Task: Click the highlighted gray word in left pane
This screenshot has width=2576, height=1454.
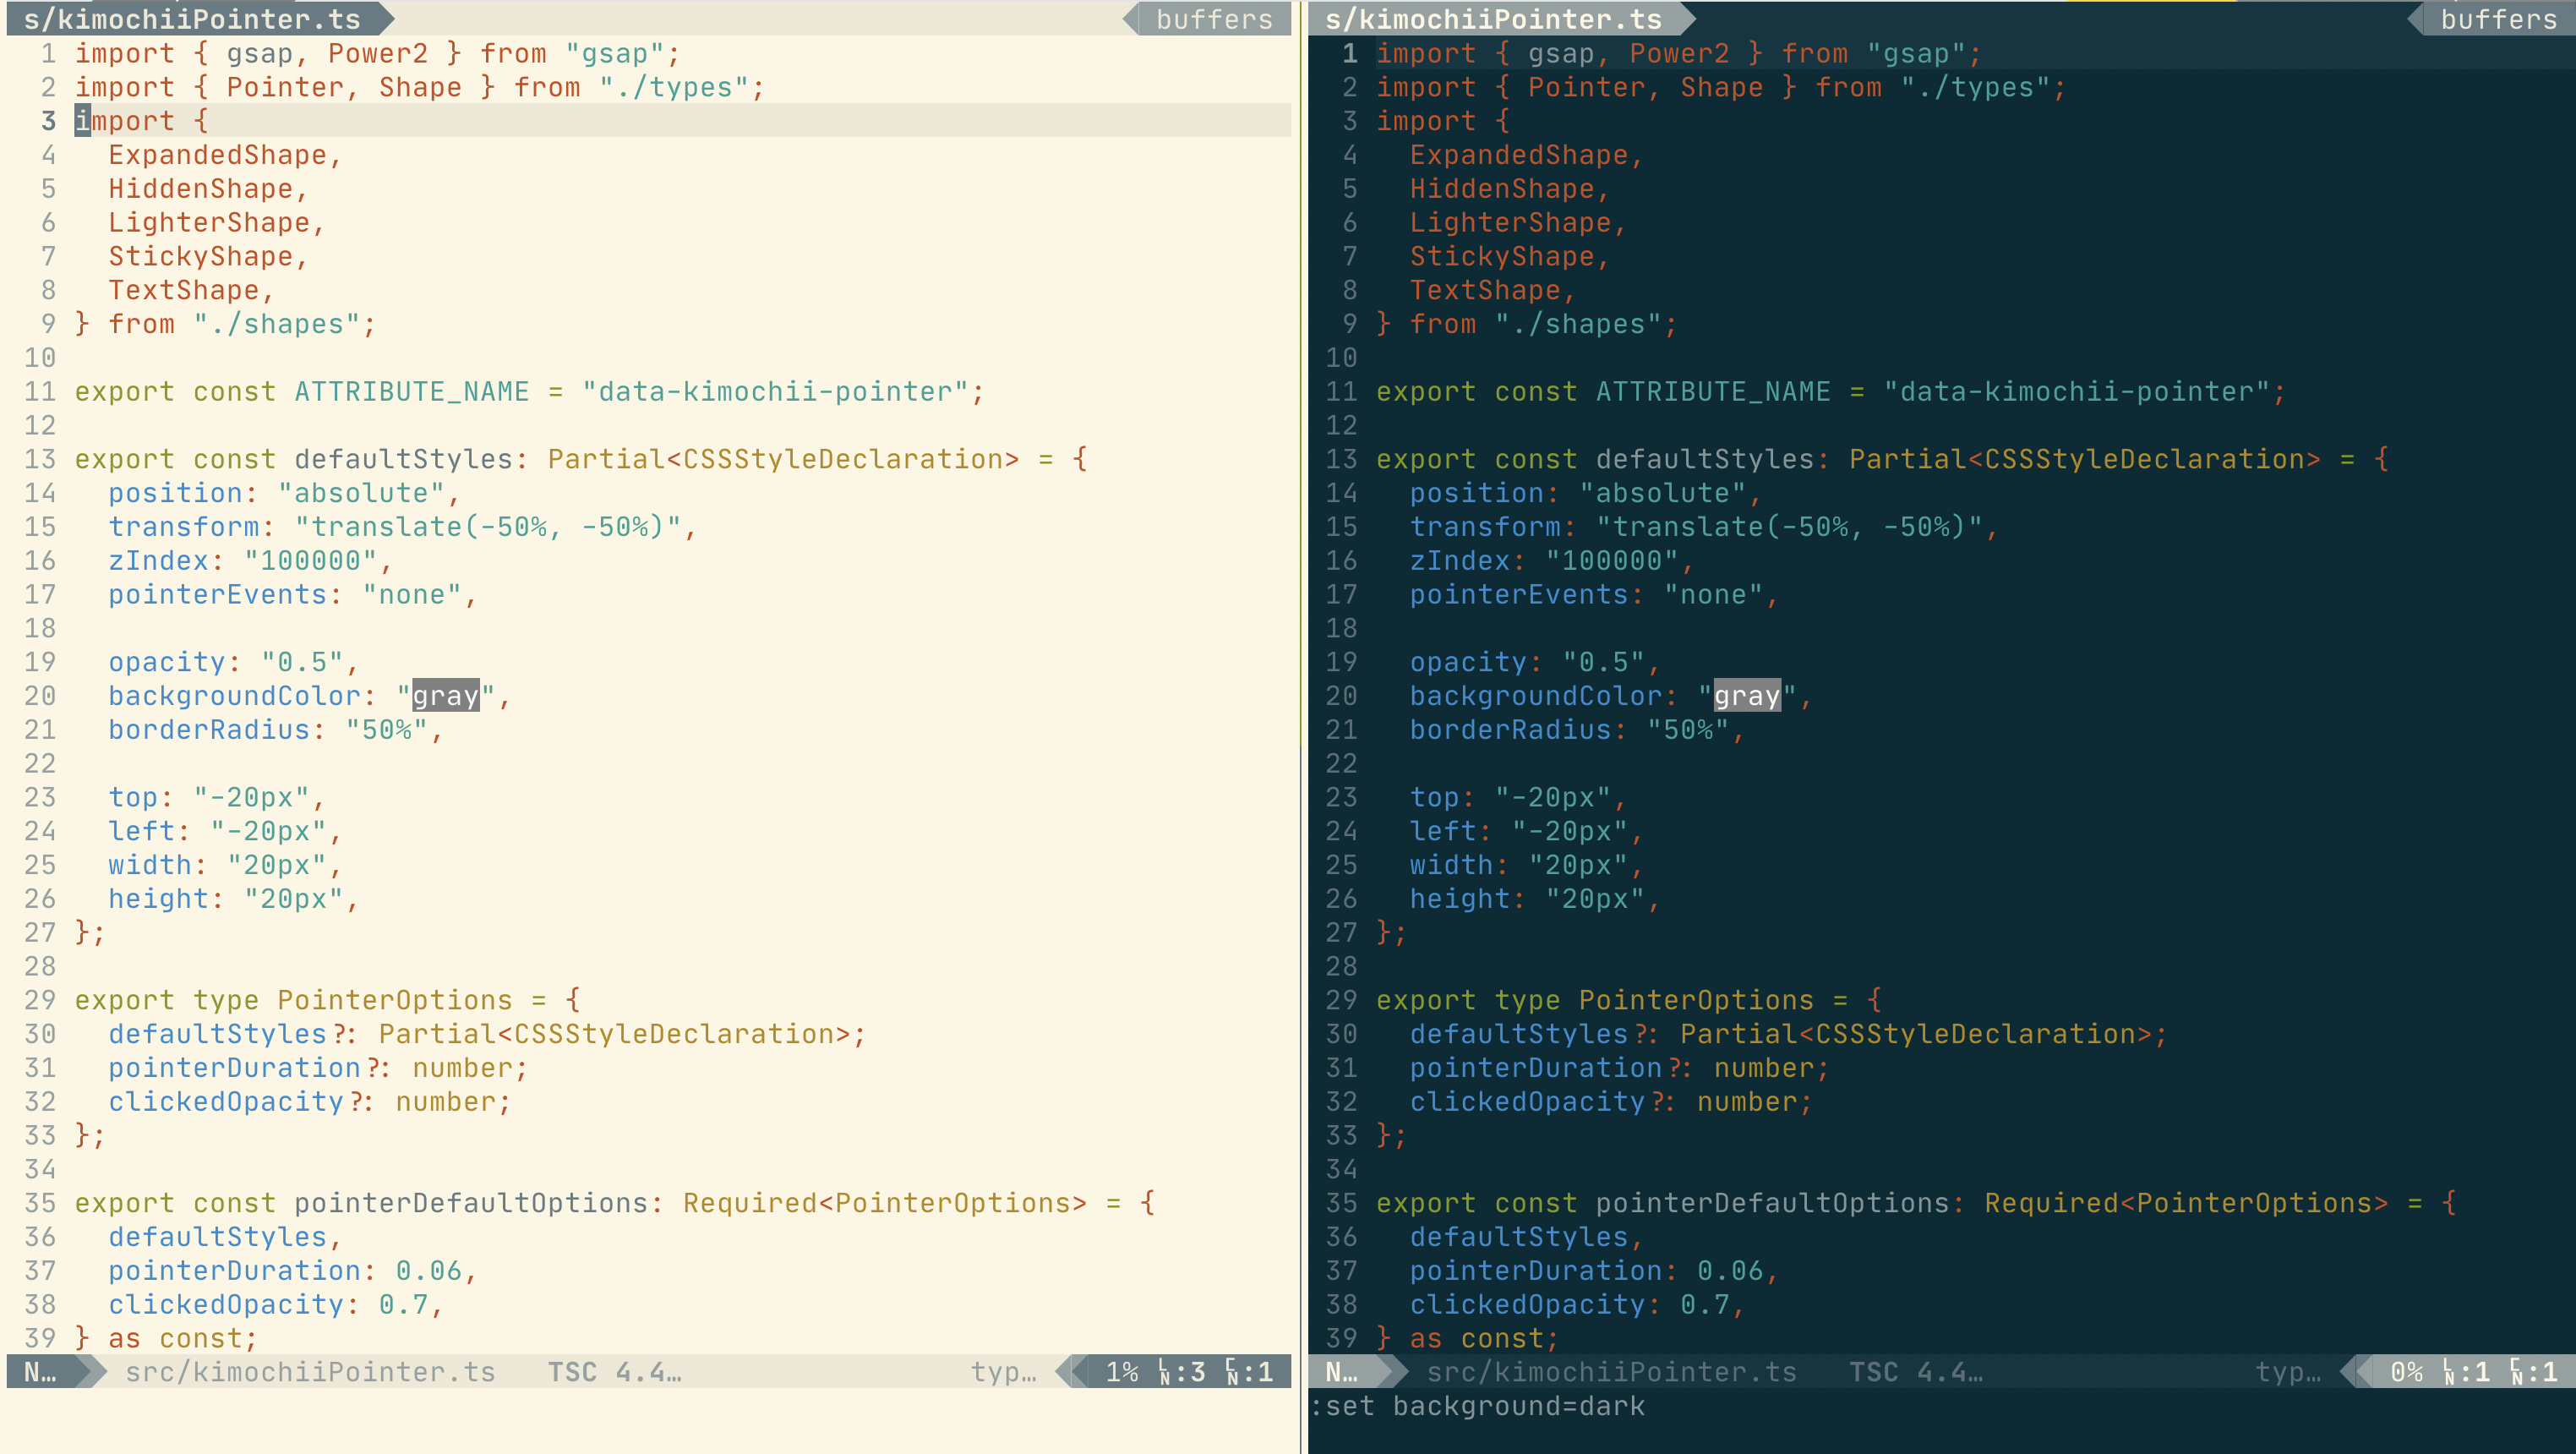Action: [446, 696]
